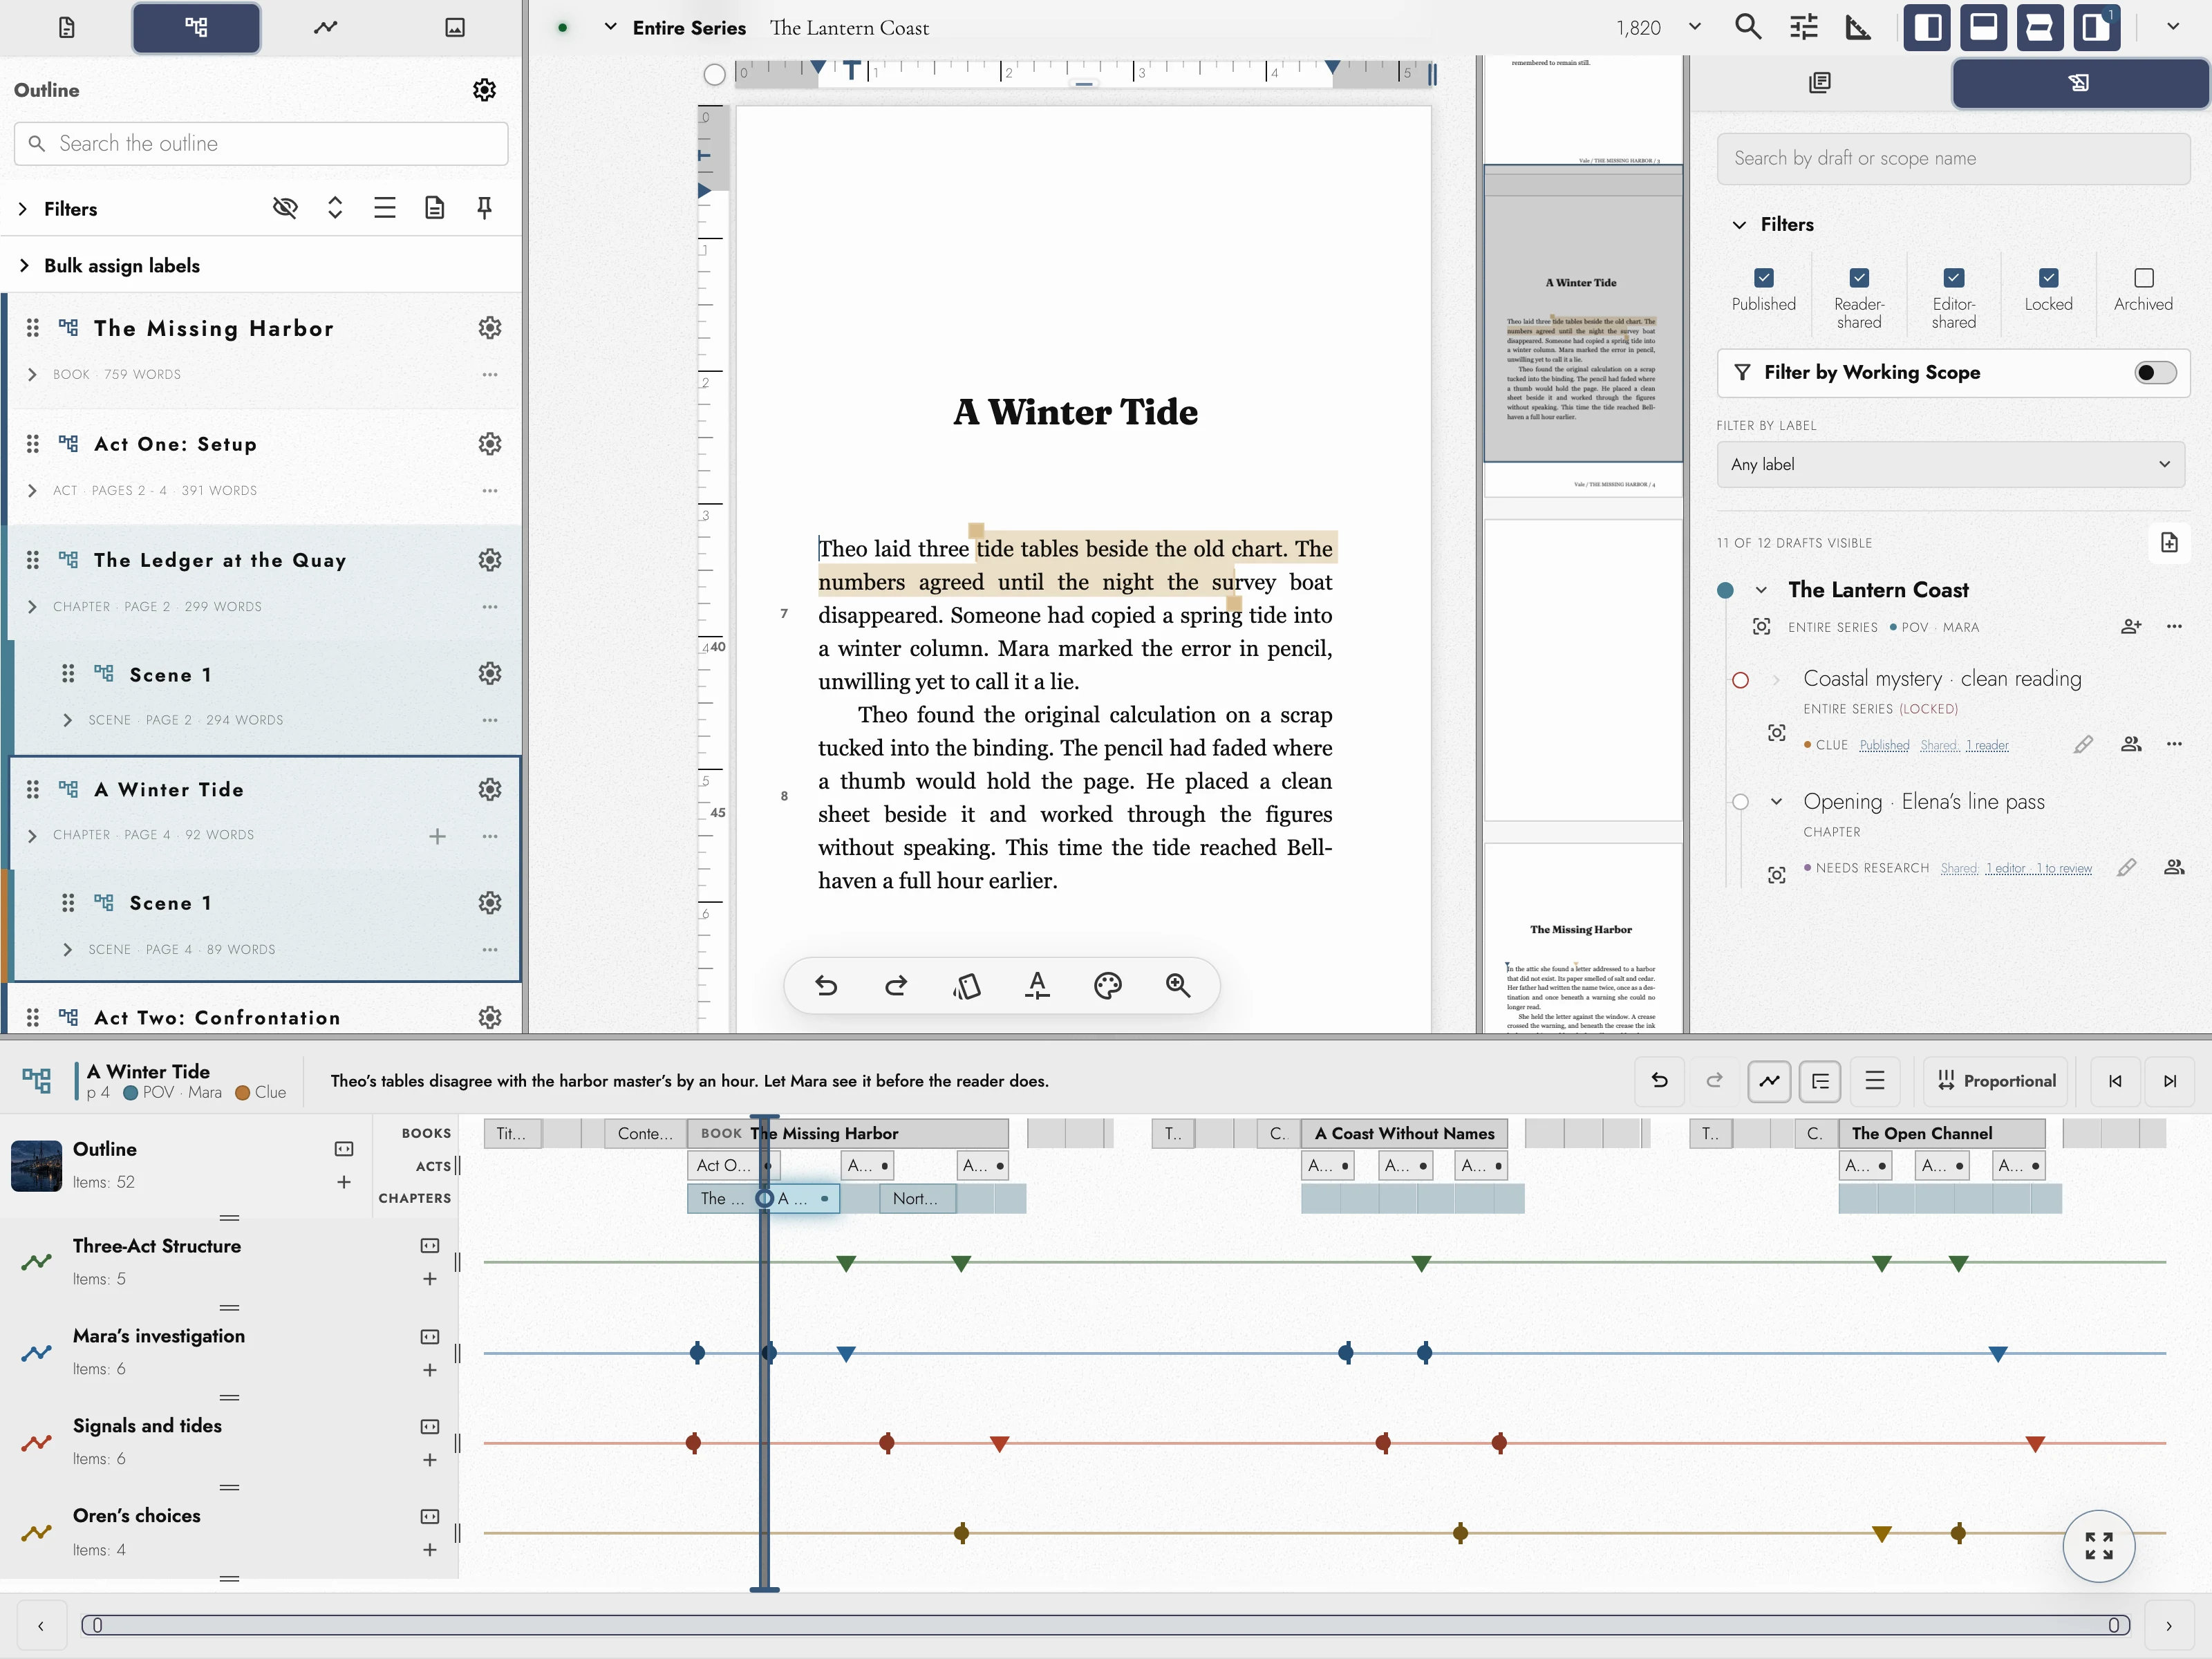Open the tune sliders settings icon
The image size is (2212, 1659).
[x=1804, y=27]
